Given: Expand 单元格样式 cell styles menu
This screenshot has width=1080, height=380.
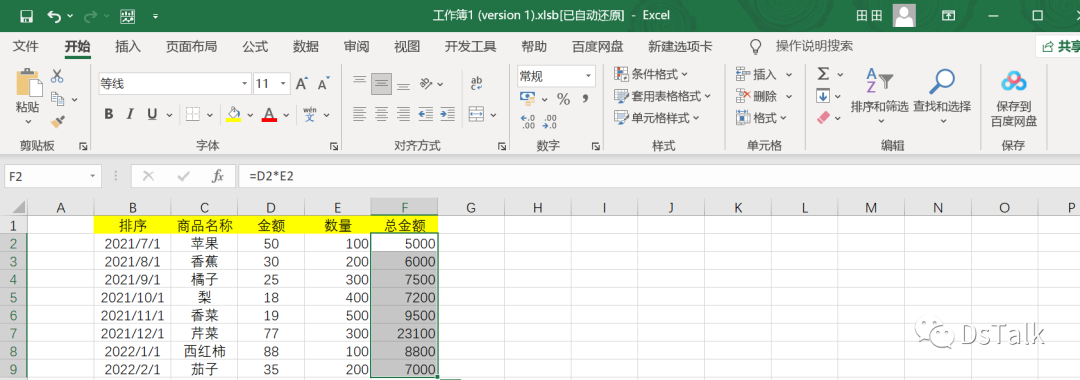Looking at the screenshot, I should tap(656, 118).
